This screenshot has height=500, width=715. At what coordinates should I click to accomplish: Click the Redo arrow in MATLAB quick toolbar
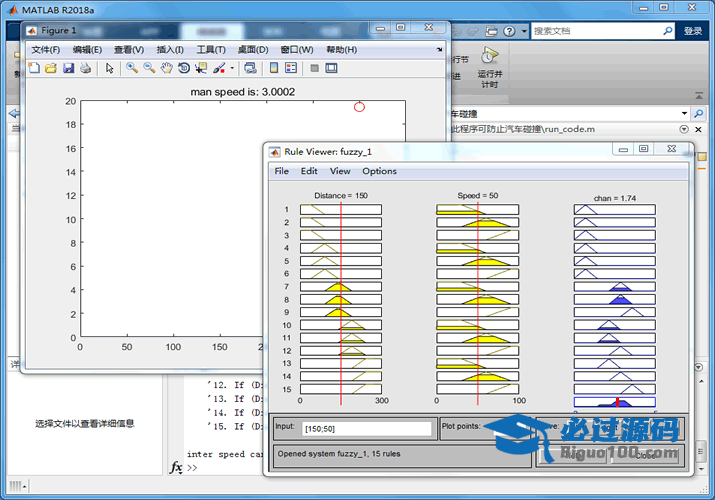click(474, 31)
